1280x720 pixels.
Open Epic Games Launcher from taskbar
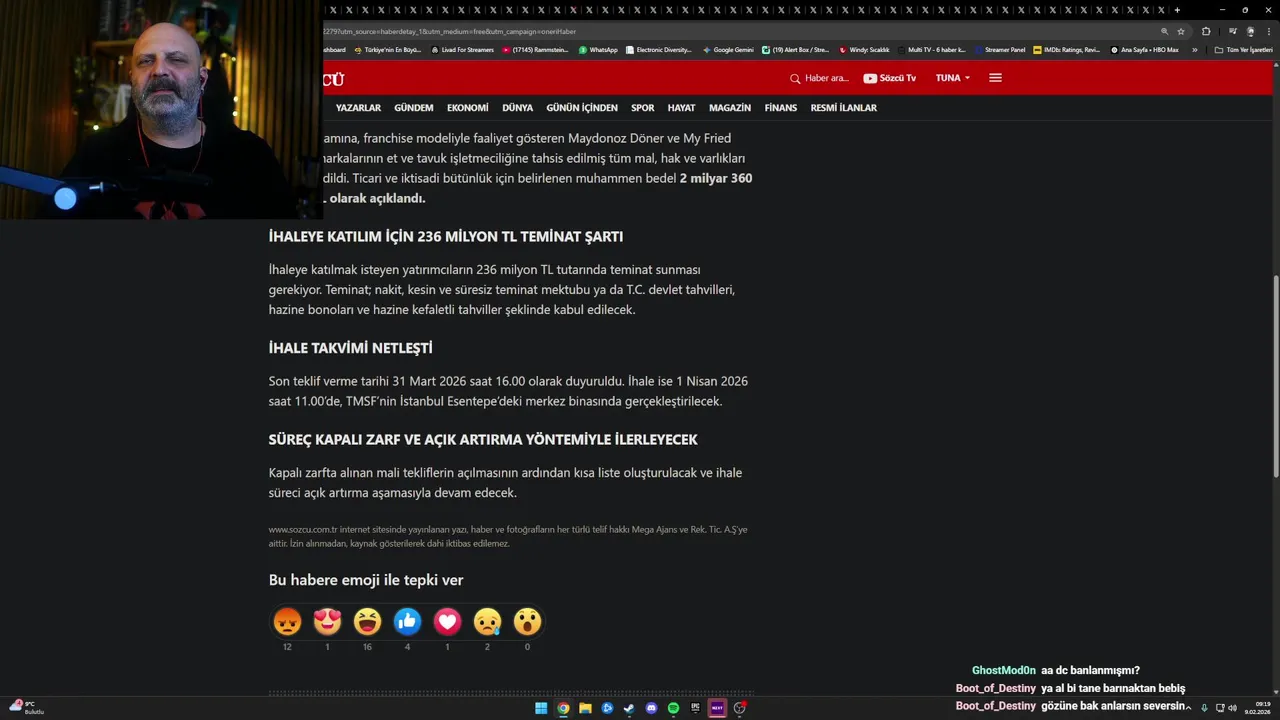[x=695, y=708]
